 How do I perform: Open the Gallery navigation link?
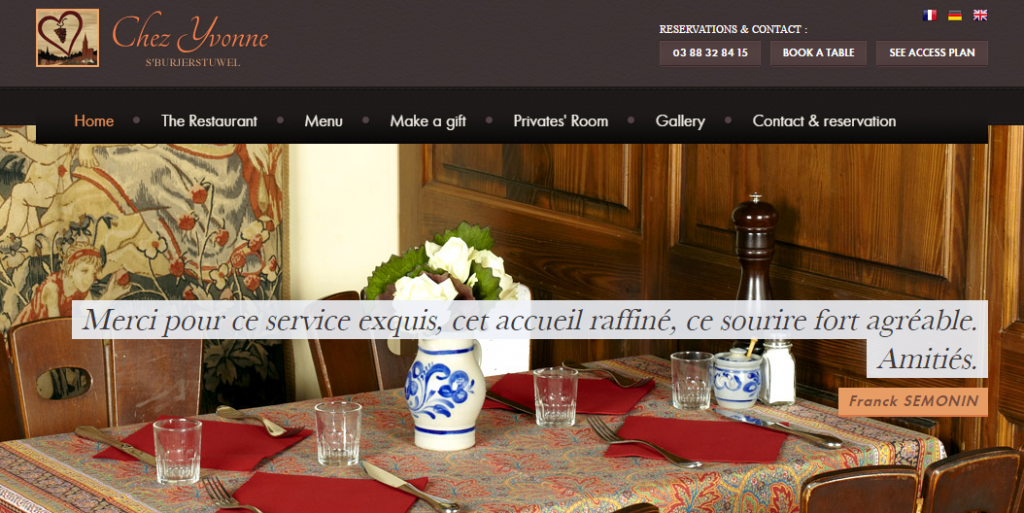[680, 121]
